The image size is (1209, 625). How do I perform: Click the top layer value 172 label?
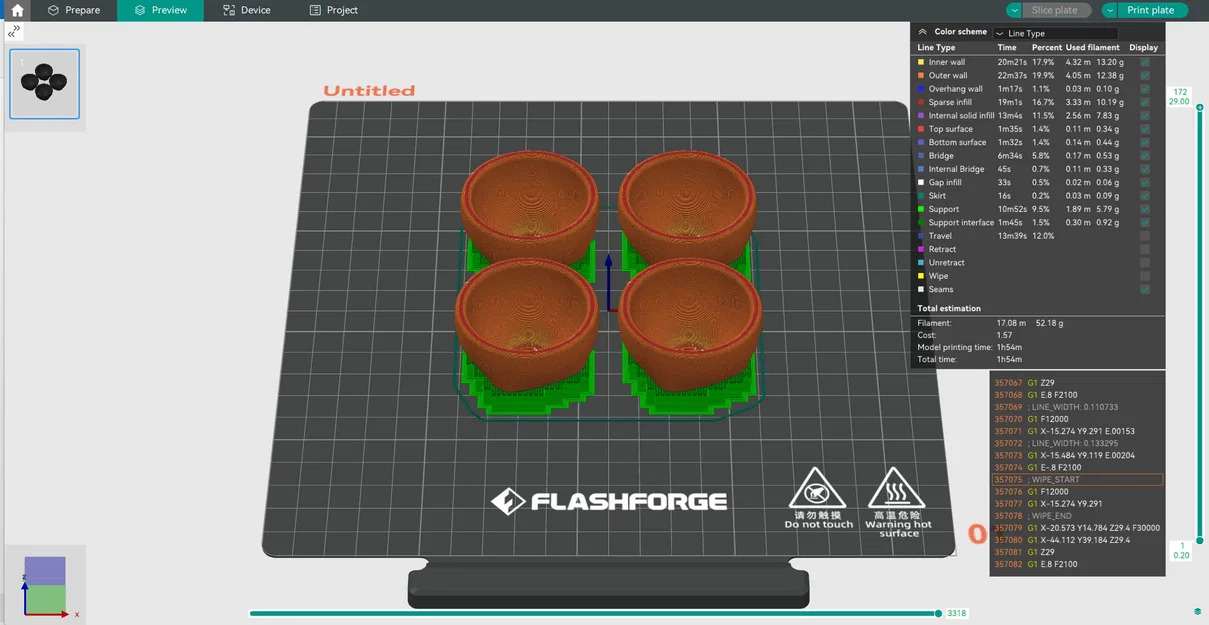1180,92
